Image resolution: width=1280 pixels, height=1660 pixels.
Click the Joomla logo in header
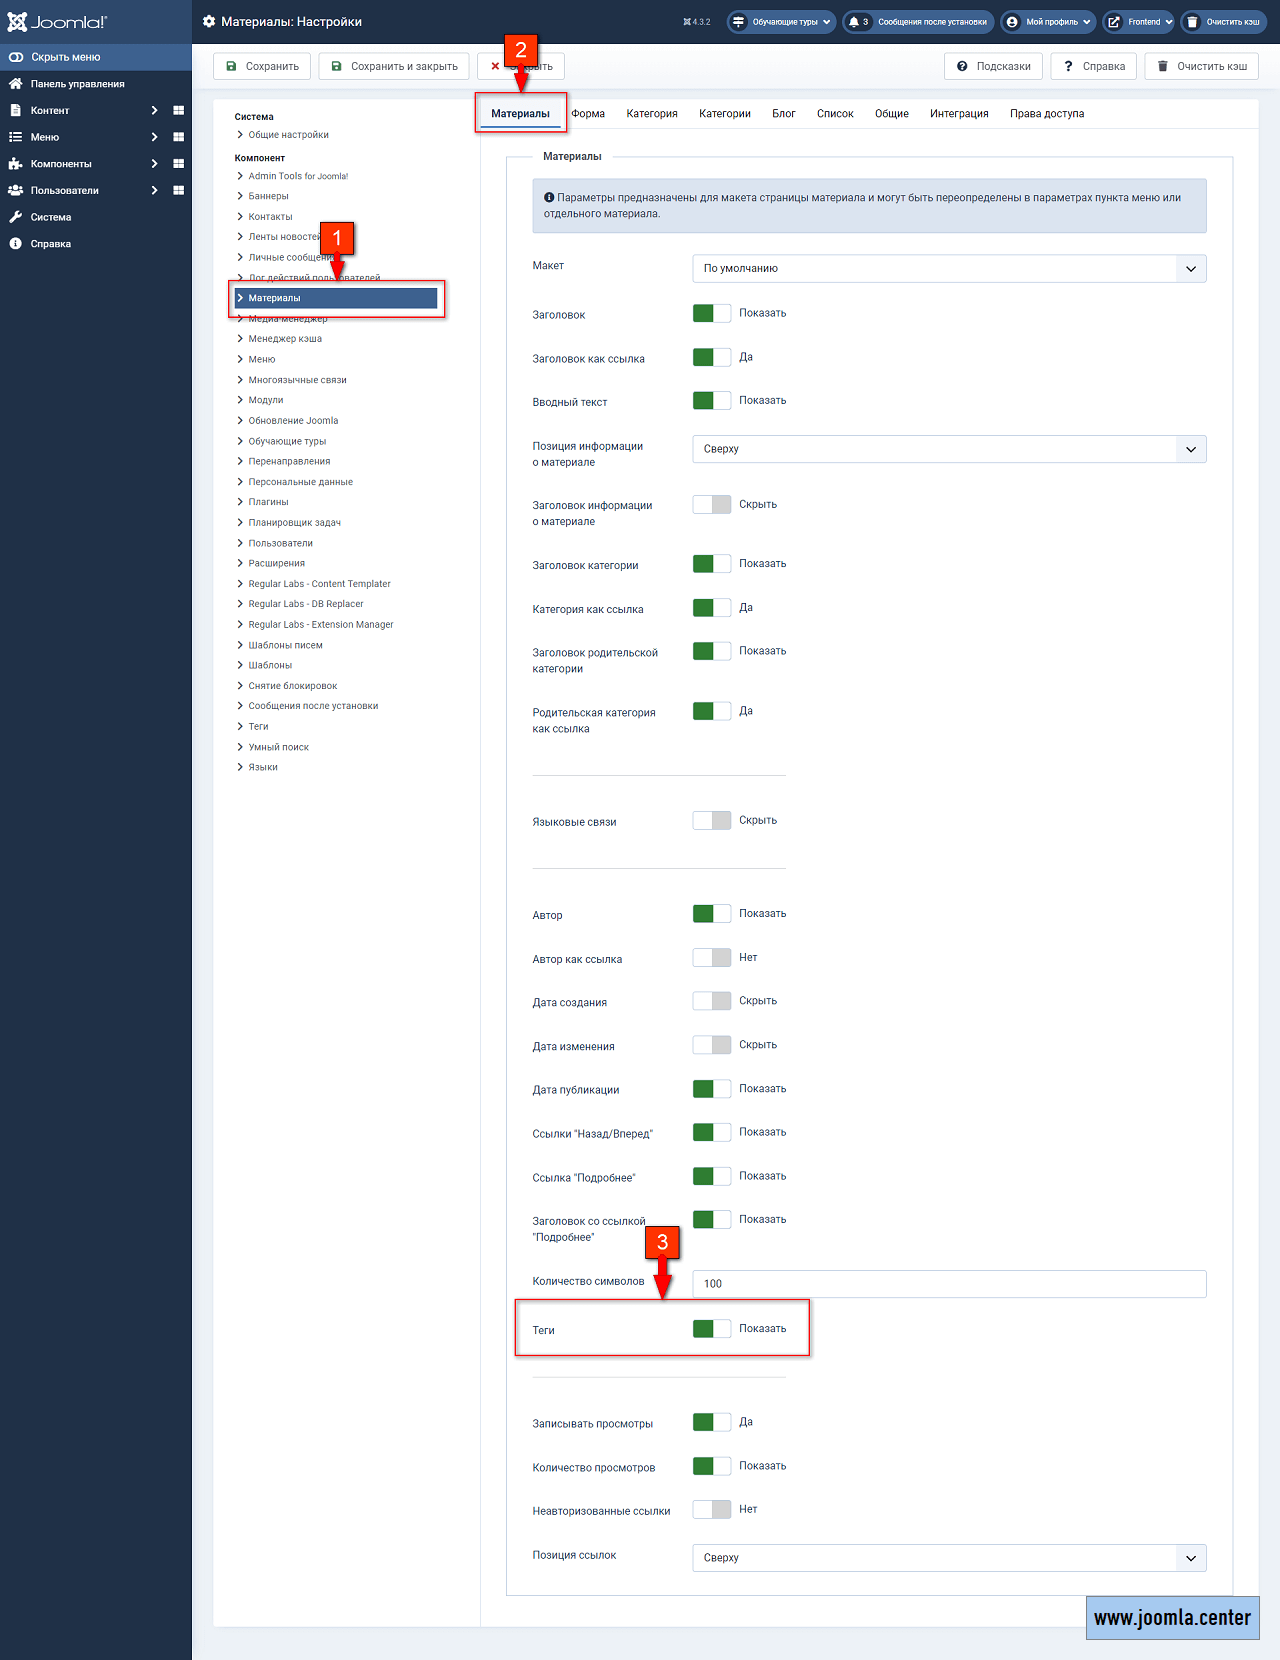[x=57, y=22]
